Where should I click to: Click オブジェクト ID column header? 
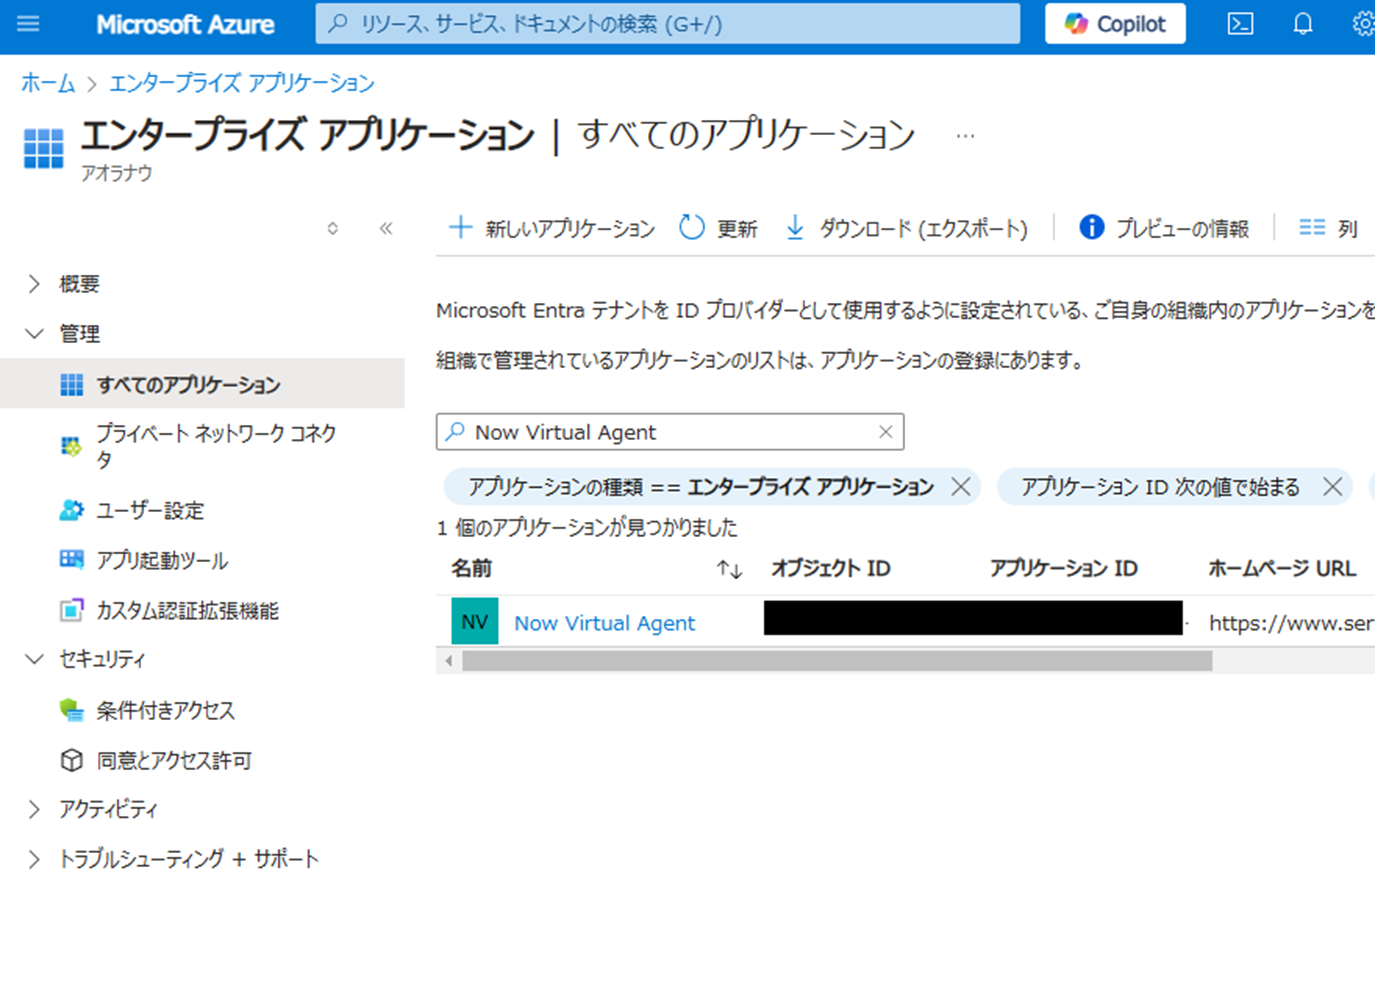(x=830, y=568)
